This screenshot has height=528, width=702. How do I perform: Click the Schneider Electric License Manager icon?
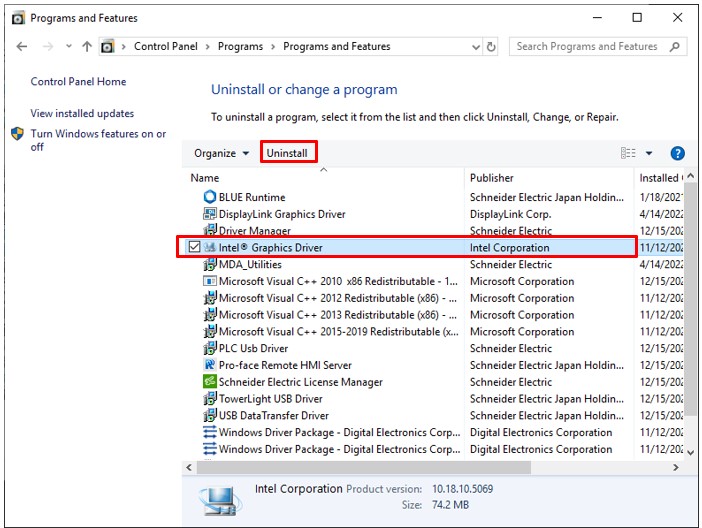point(210,382)
